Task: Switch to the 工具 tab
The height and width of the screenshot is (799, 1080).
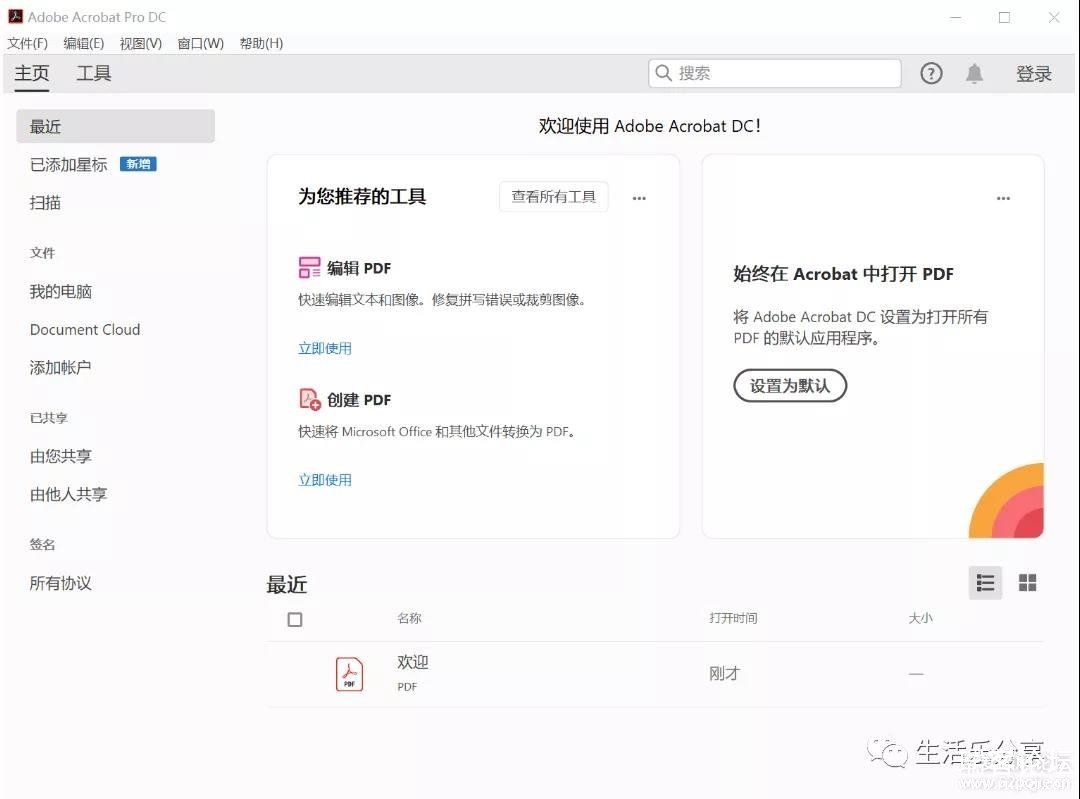Action: point(94,73)
